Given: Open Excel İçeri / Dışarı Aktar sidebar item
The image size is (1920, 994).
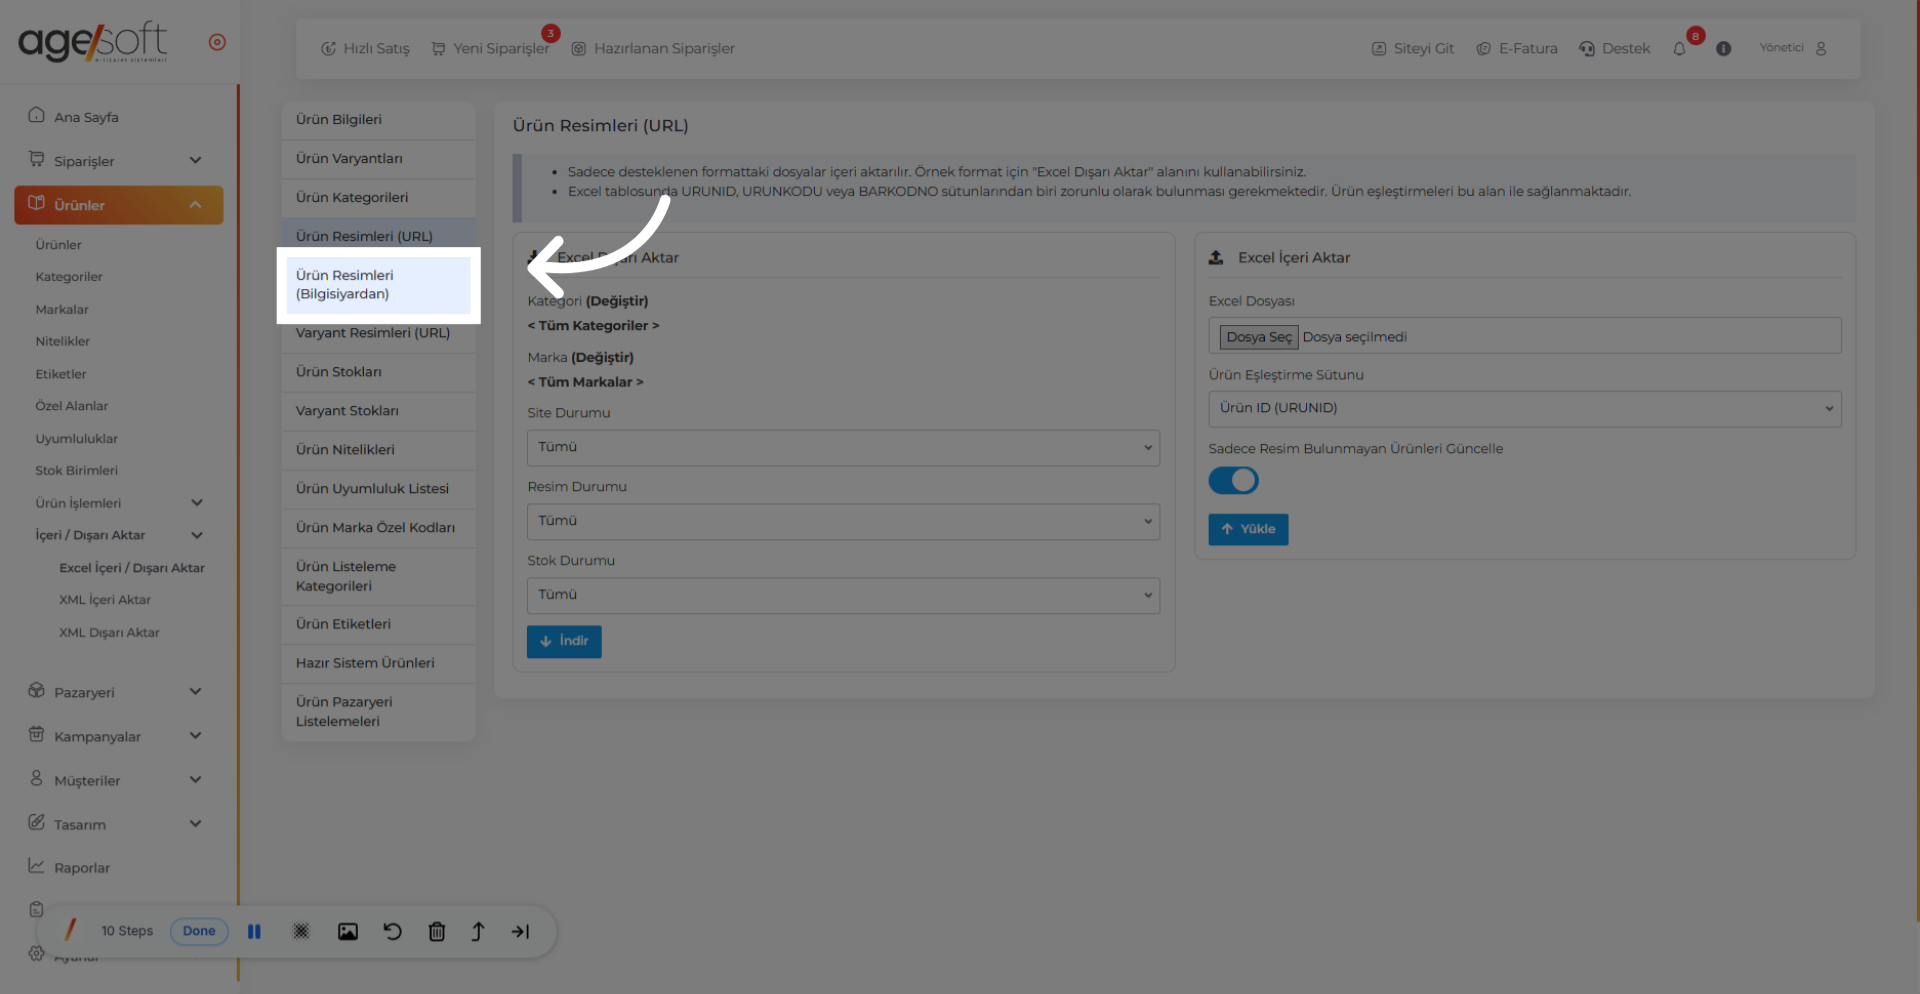Looking at the screenshot, I should 132,568.
